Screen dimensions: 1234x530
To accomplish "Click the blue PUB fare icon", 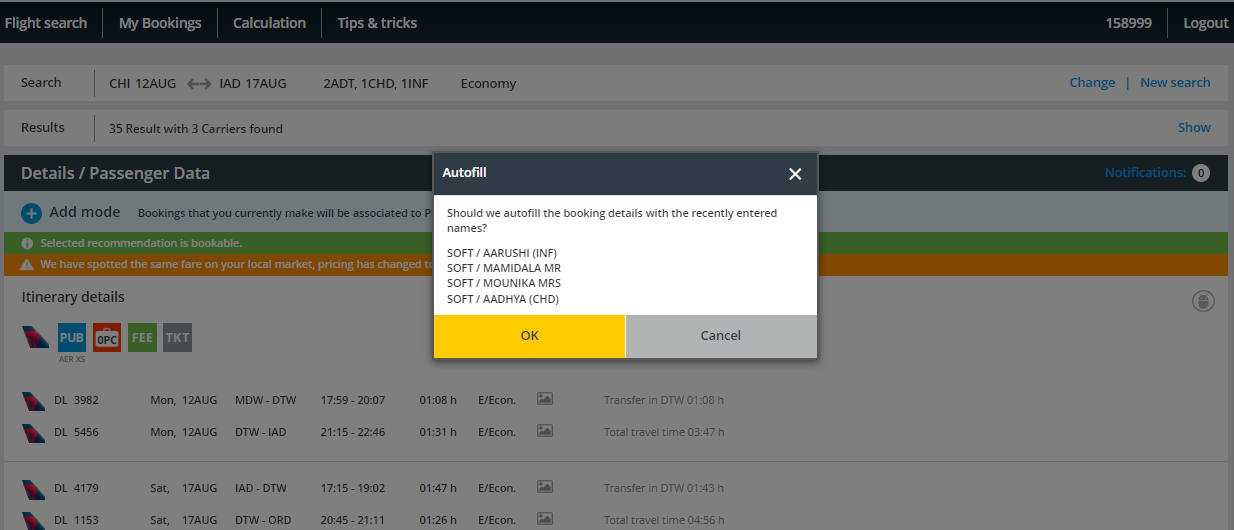I will click(x=72, y=338).
